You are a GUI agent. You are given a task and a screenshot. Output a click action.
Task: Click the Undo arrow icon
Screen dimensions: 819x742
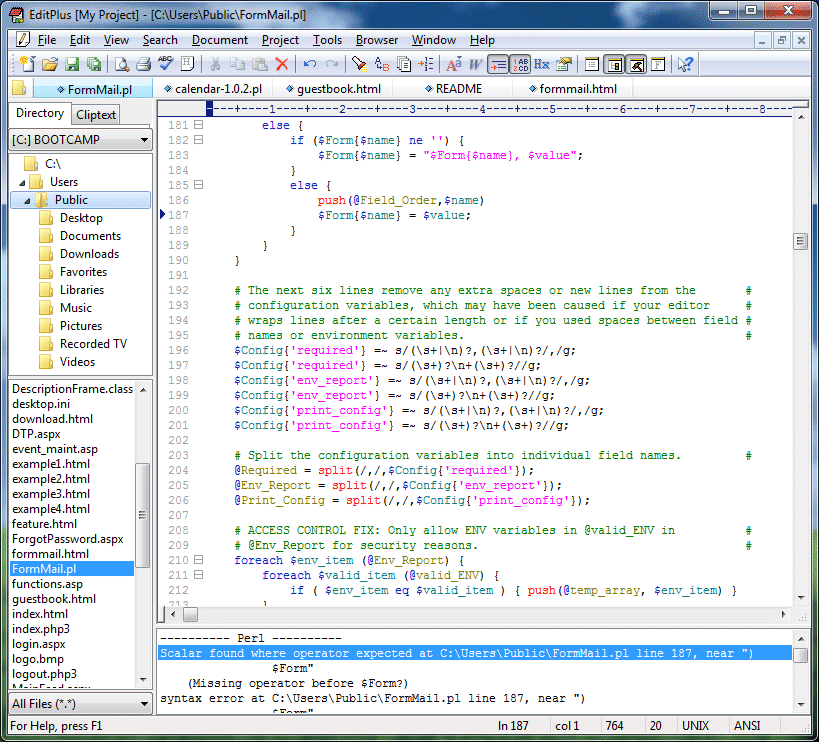[x=310, y=64]
